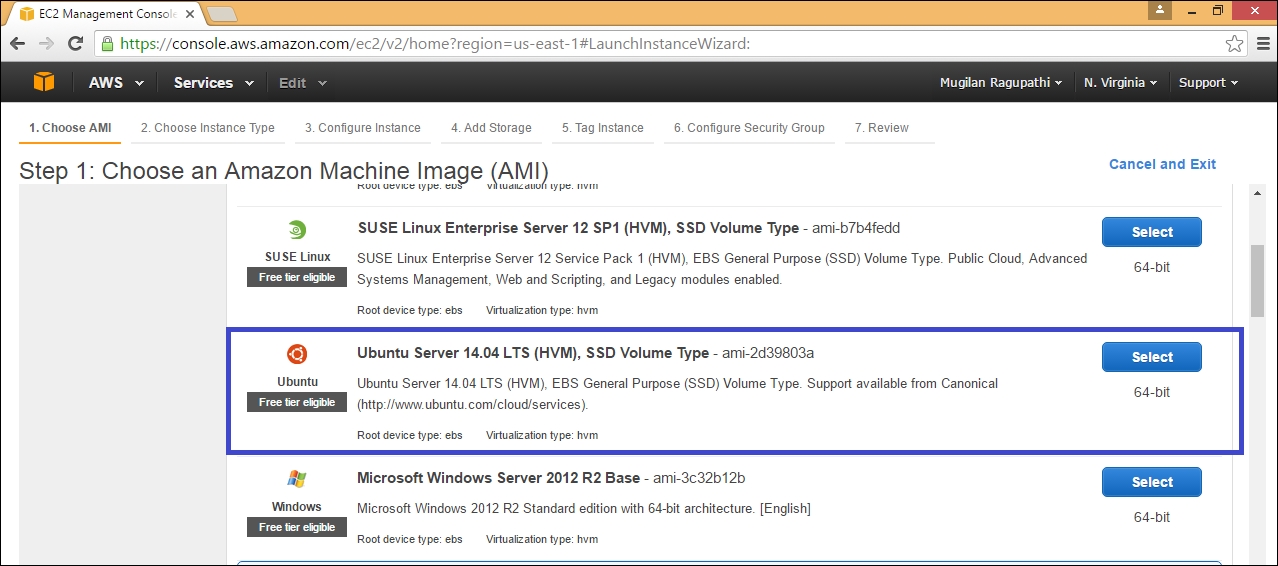1278x566 pixels.
Task: Click 64-bit label under SUSE Select button
Action: [1152, 267]
